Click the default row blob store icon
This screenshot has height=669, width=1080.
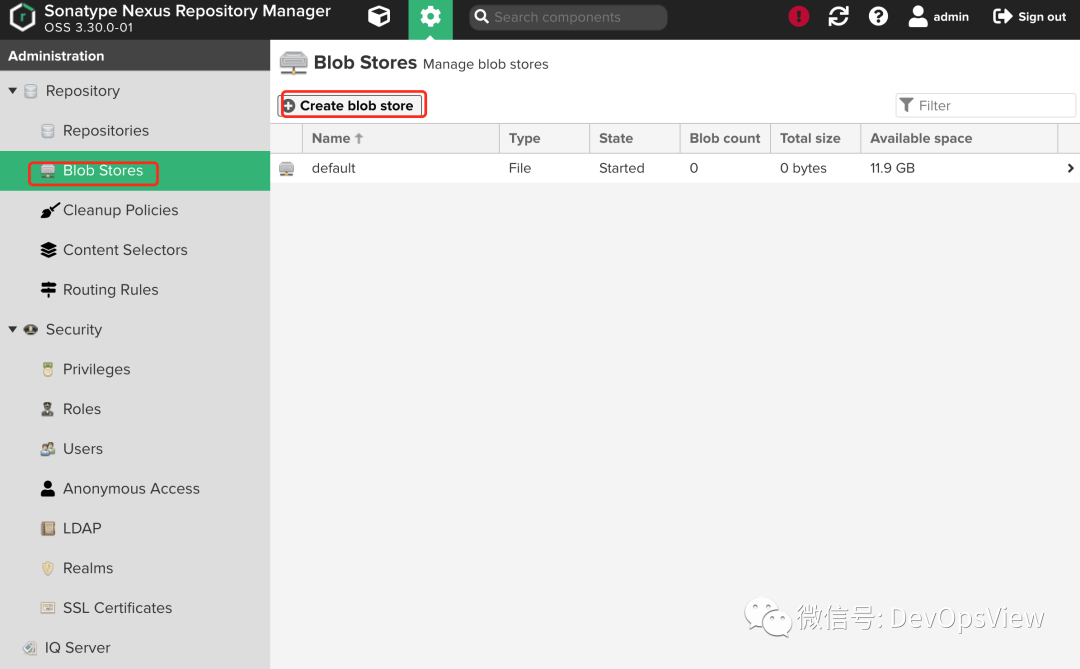(x=287, y=169)
